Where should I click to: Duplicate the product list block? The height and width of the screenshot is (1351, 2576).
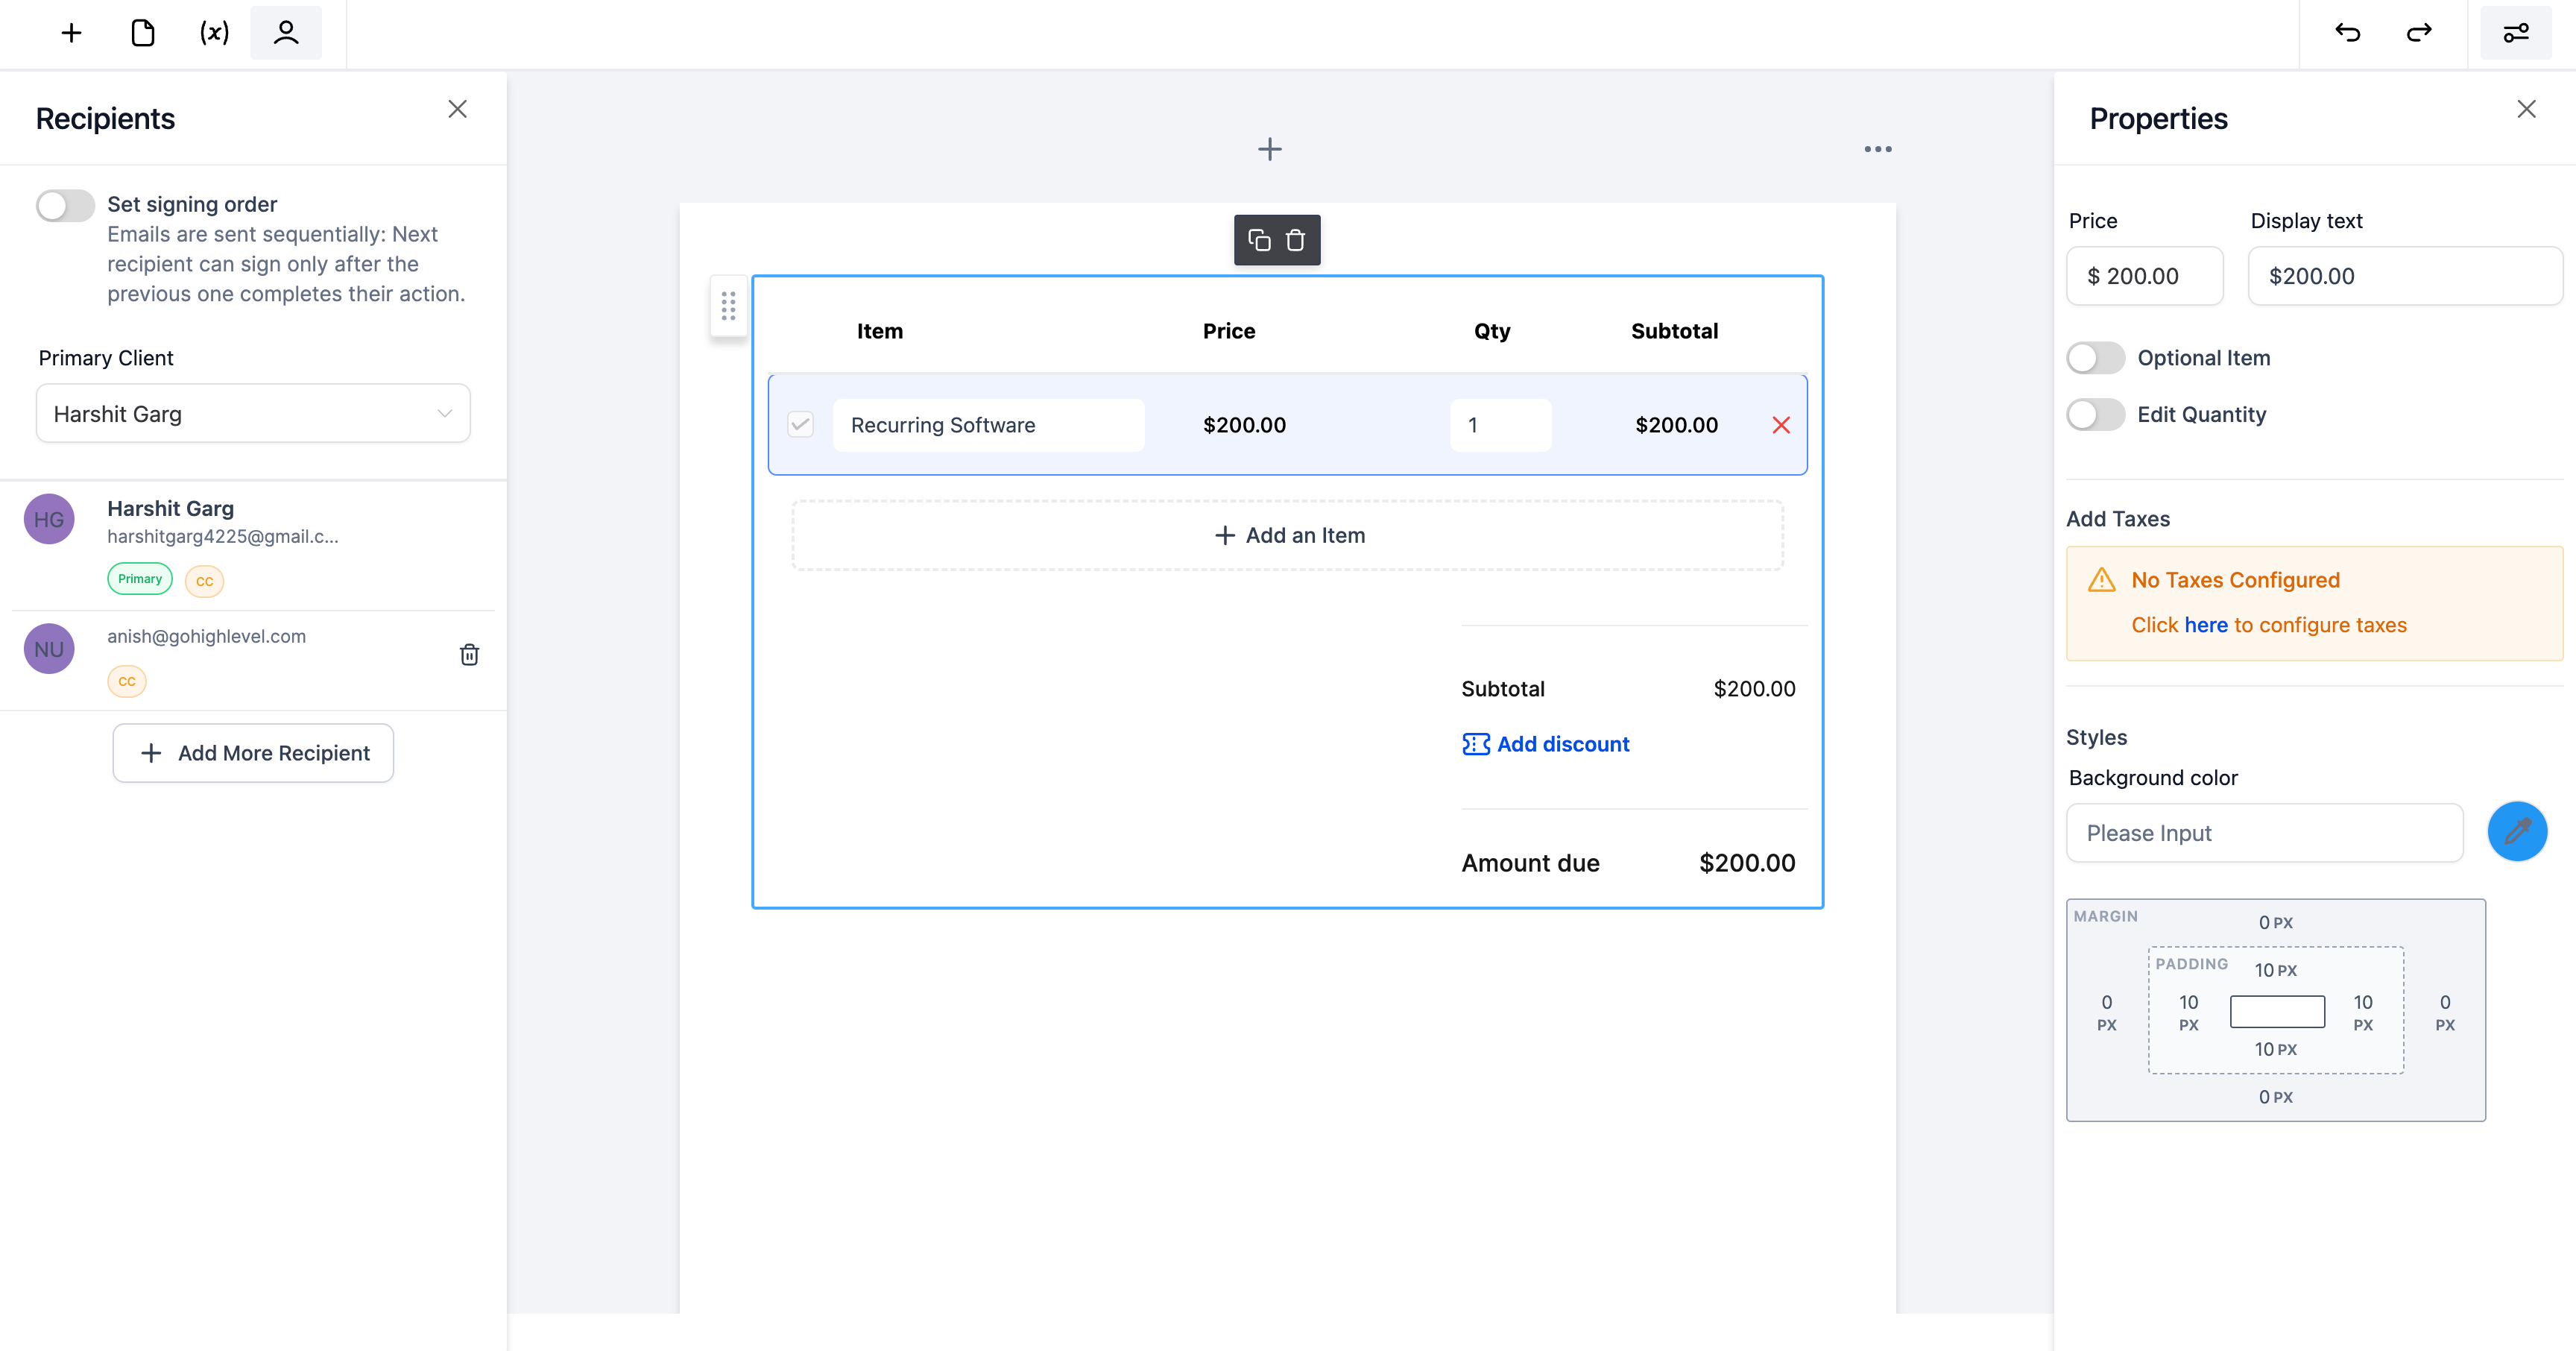(1259, 240)
